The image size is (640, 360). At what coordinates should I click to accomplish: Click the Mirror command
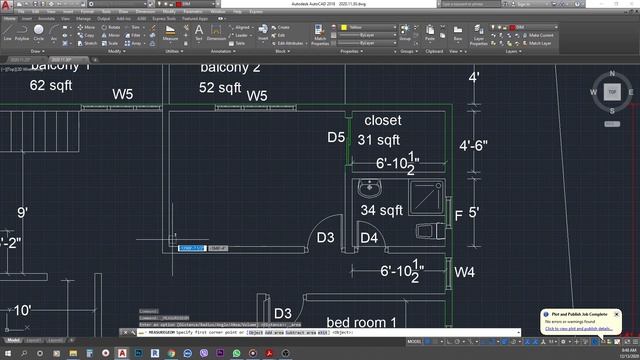111,36
